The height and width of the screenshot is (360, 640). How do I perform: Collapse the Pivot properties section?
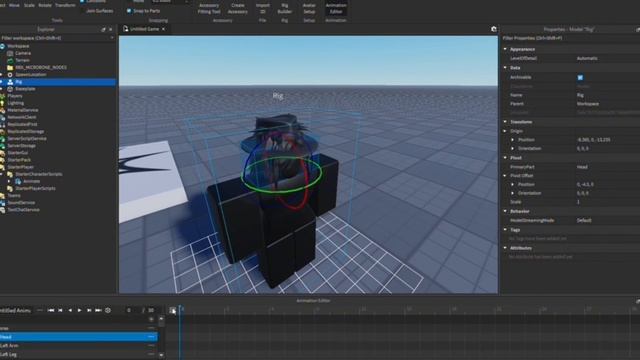point(505,158)
